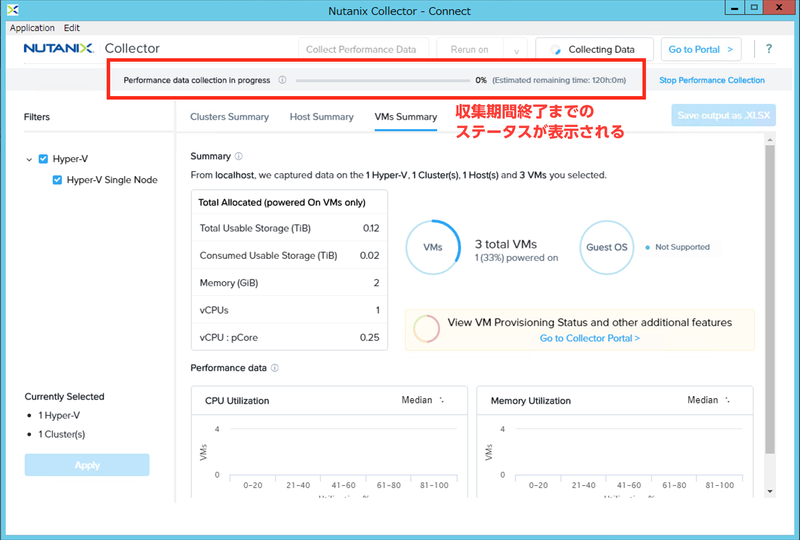800x540 pixels.
Task: Click the Consumed Usable Storage (TiB) row
Action: click(x=289, y=255)
